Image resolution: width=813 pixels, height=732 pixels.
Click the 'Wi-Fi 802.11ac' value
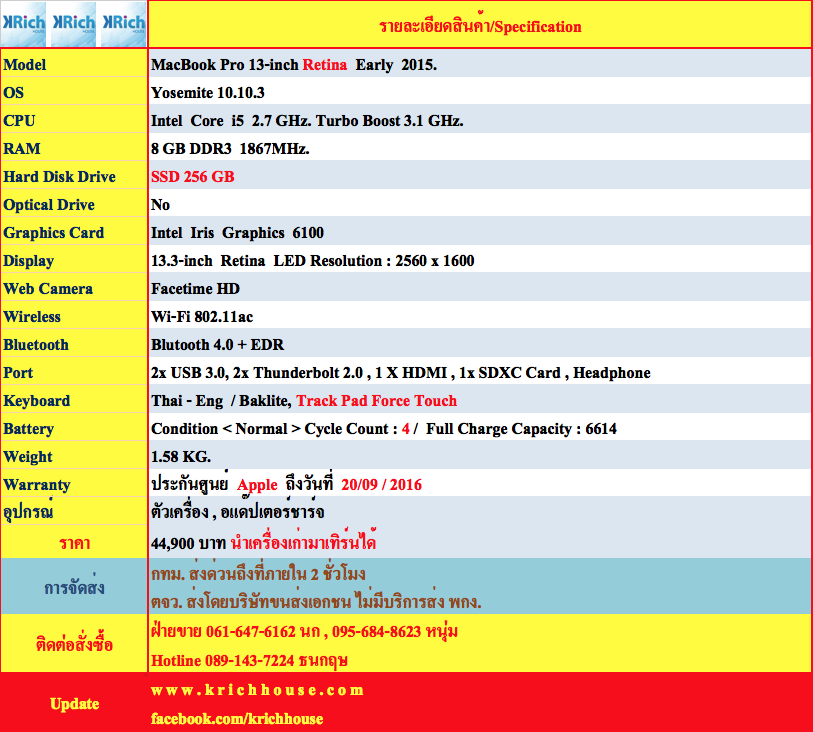[202, 317]
